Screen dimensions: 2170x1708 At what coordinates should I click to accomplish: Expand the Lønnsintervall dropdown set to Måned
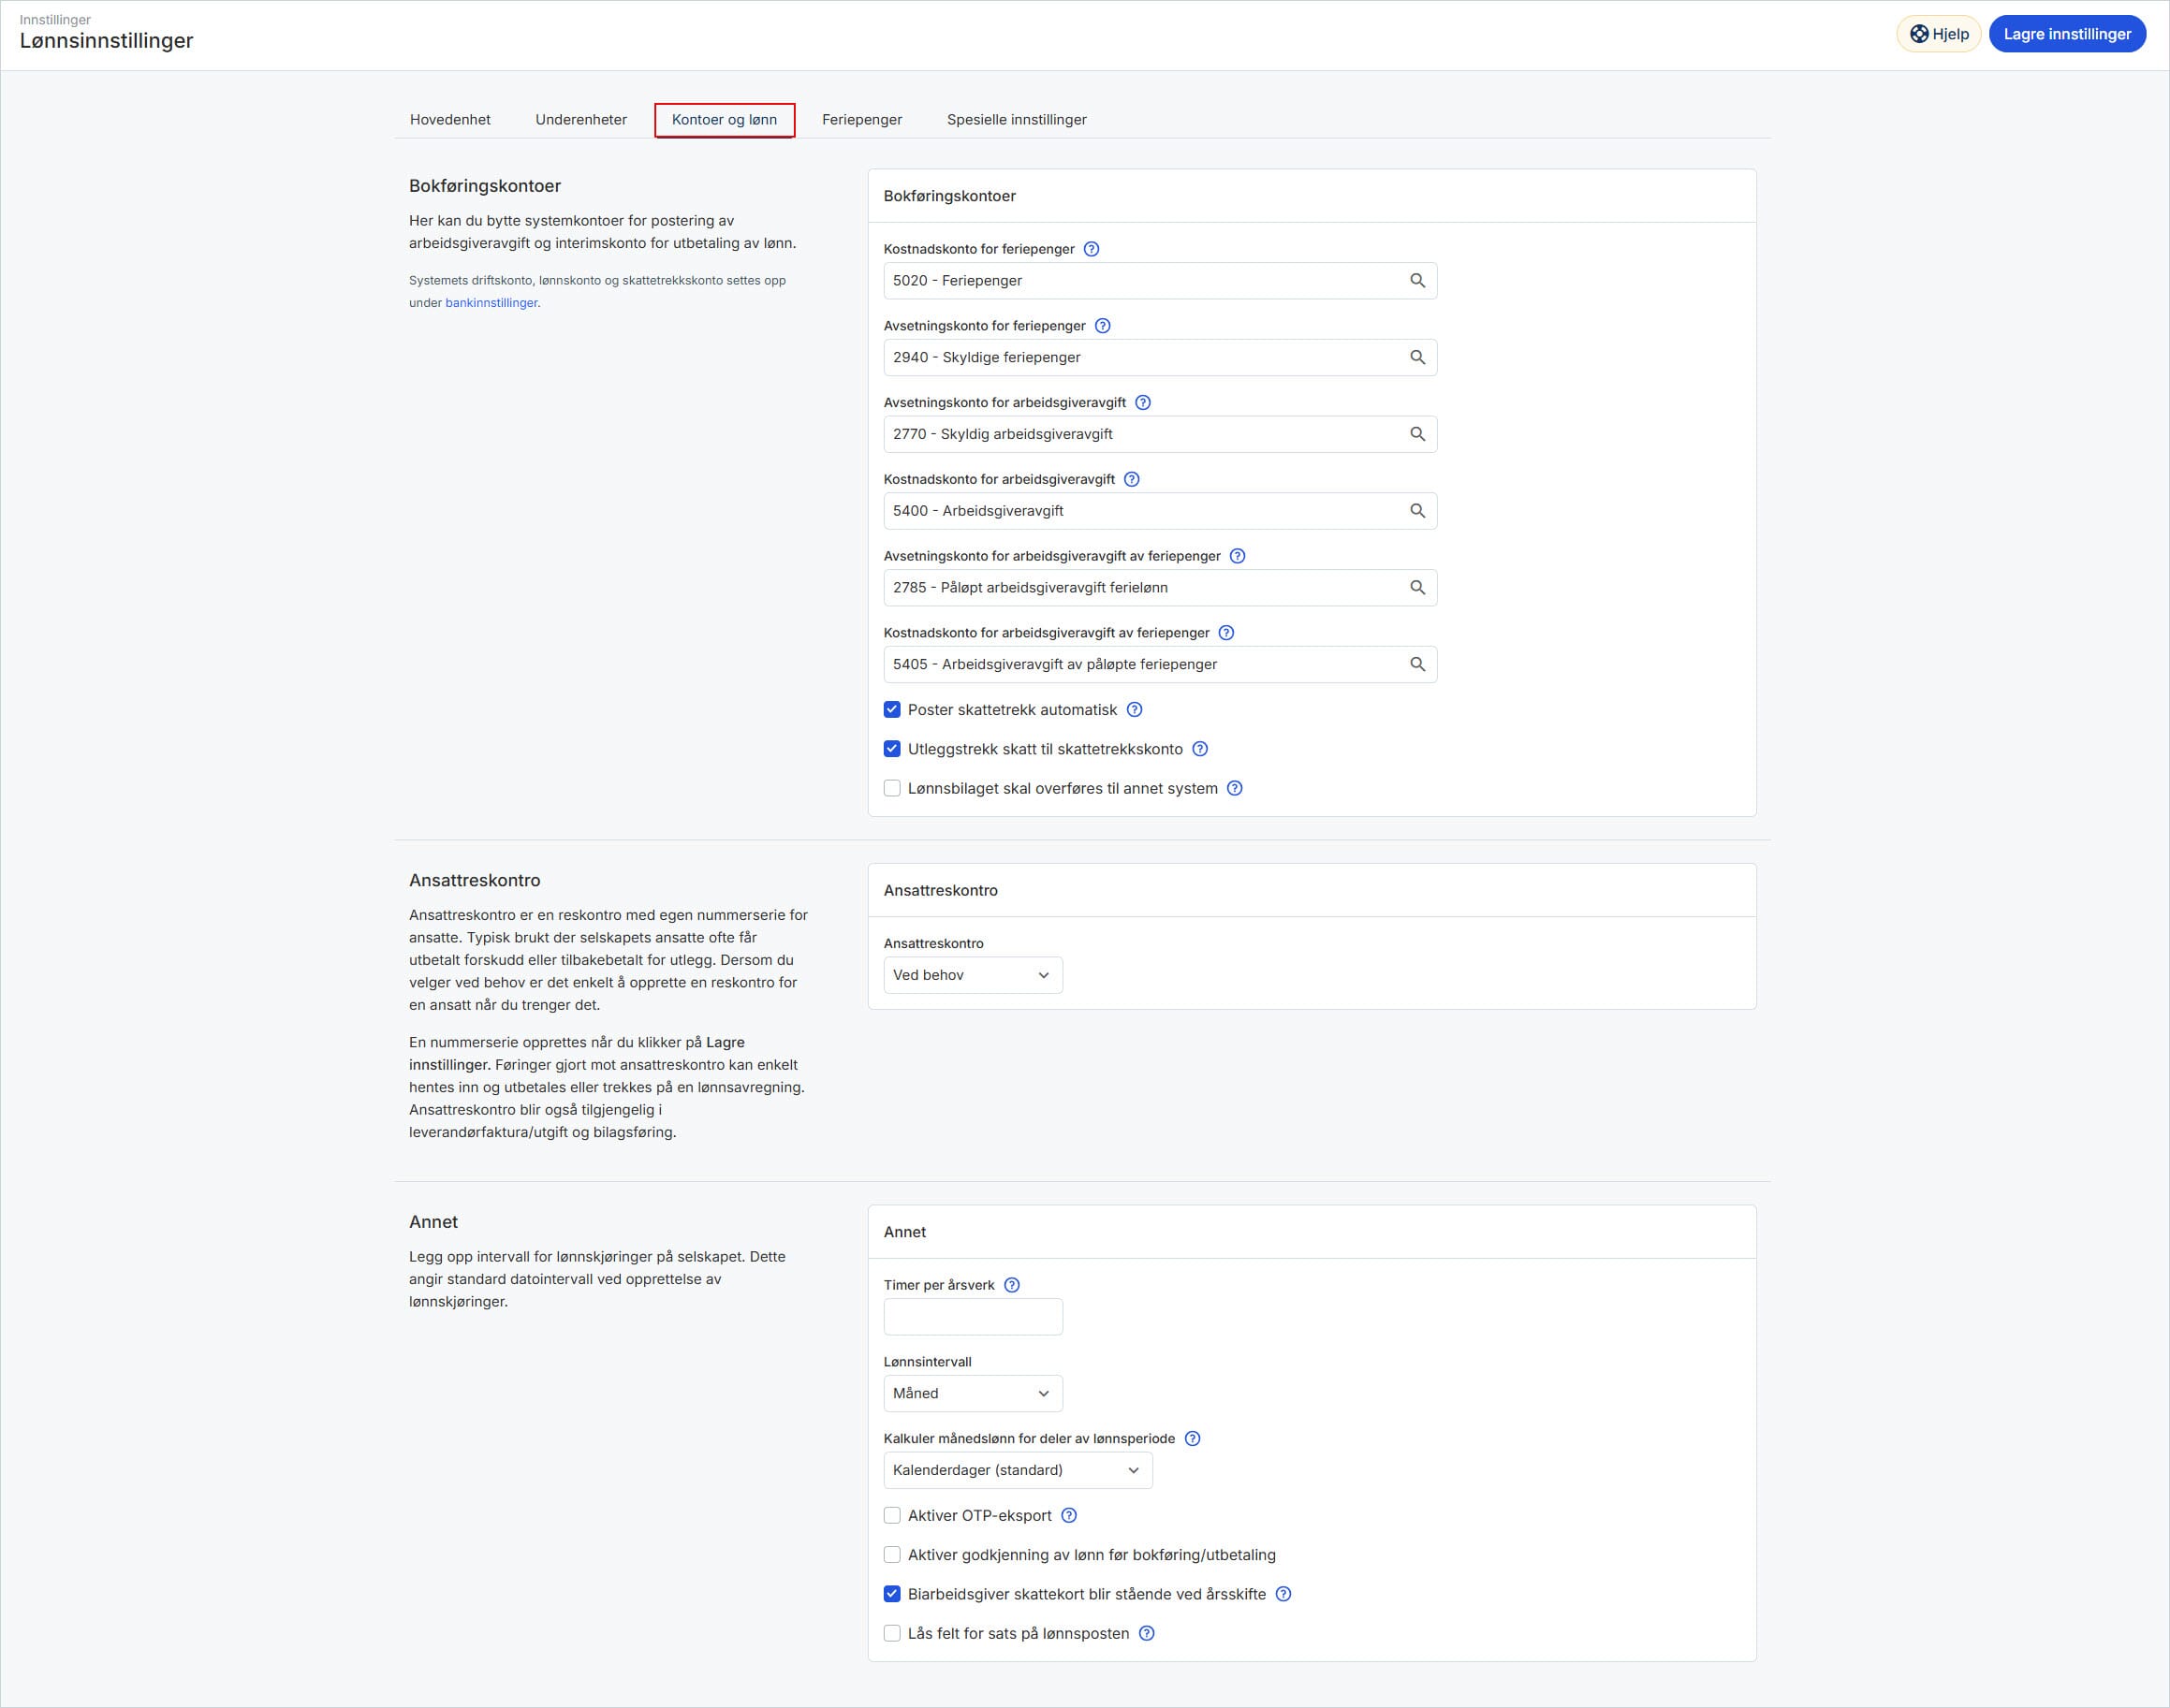click(972, 1394)
